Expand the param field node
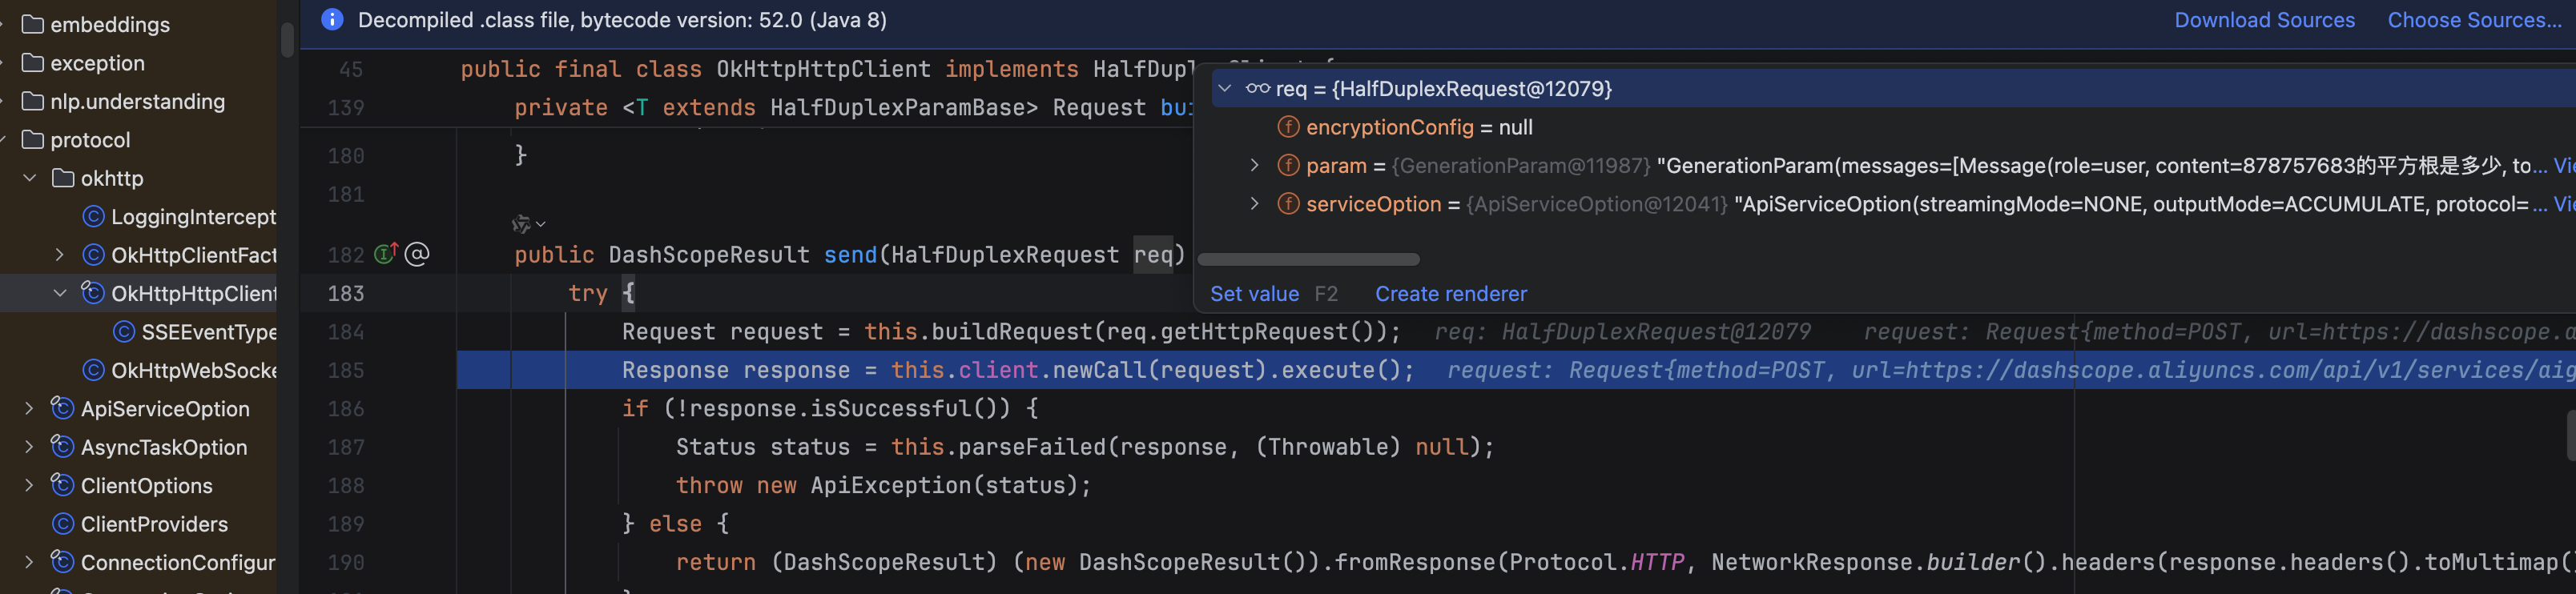 1254,166
